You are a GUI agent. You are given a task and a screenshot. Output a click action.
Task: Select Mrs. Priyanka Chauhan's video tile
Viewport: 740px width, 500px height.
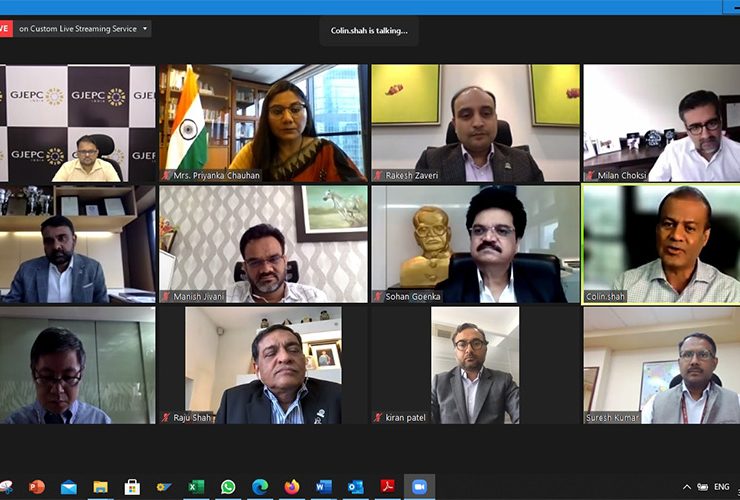pos(263,124)
